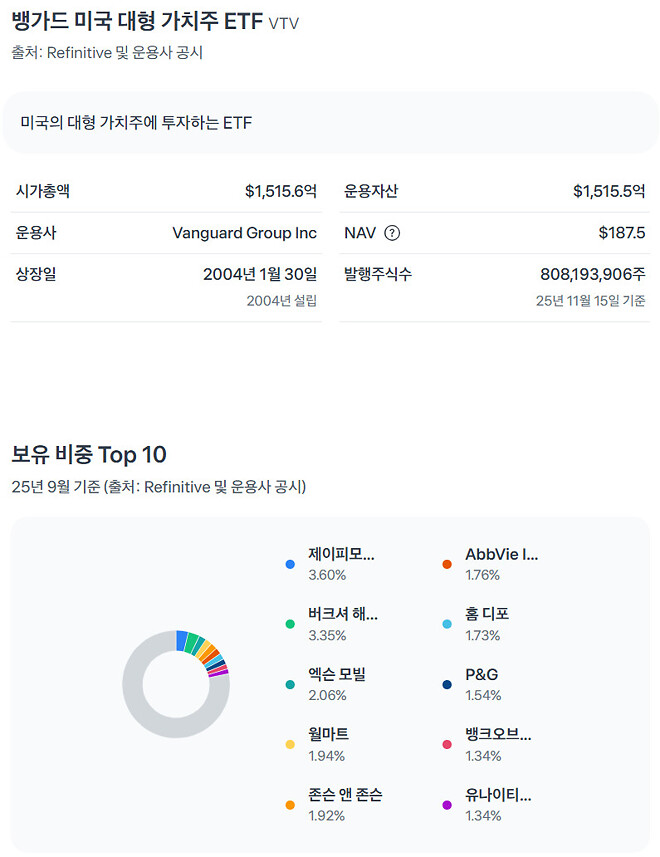Viewport: 660px width, 857px height.
Task: Select the 홈 디포 holding entry
Action: tap(487, 615)
